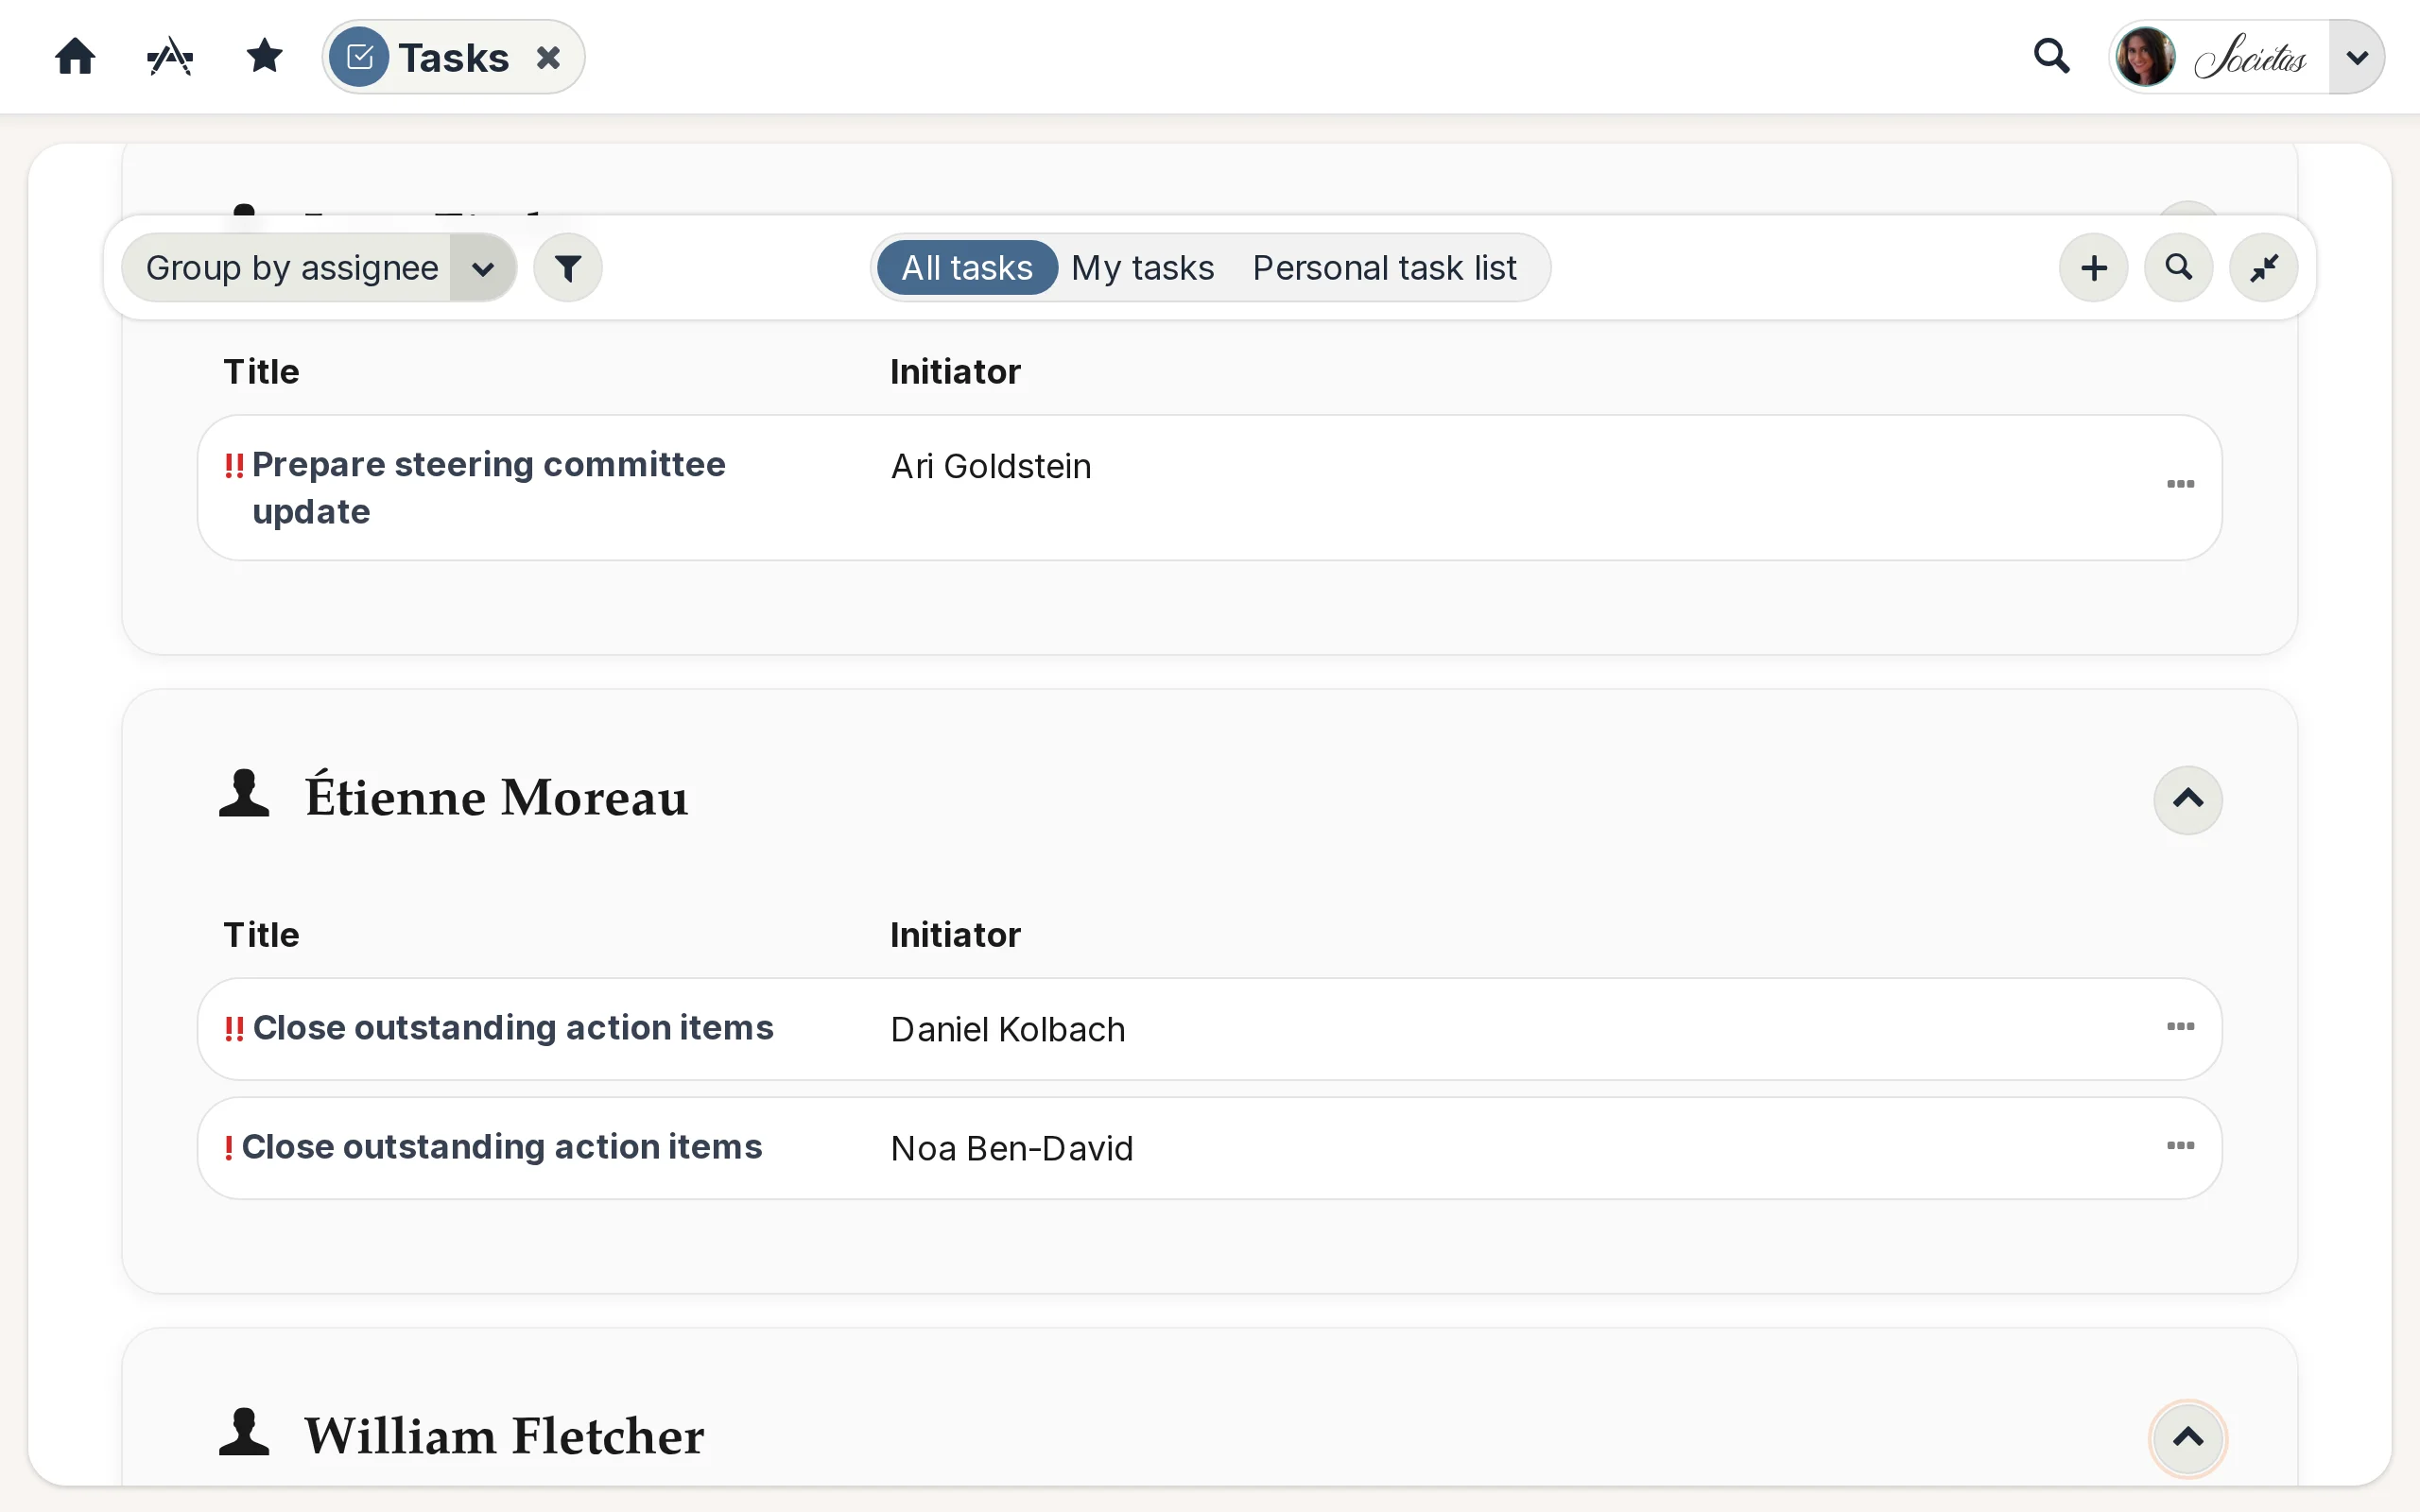This screenshot has height=1512, width=2420.
Task: Click the William Fletcher assignee heading
Action: (x=505, y=1437)
